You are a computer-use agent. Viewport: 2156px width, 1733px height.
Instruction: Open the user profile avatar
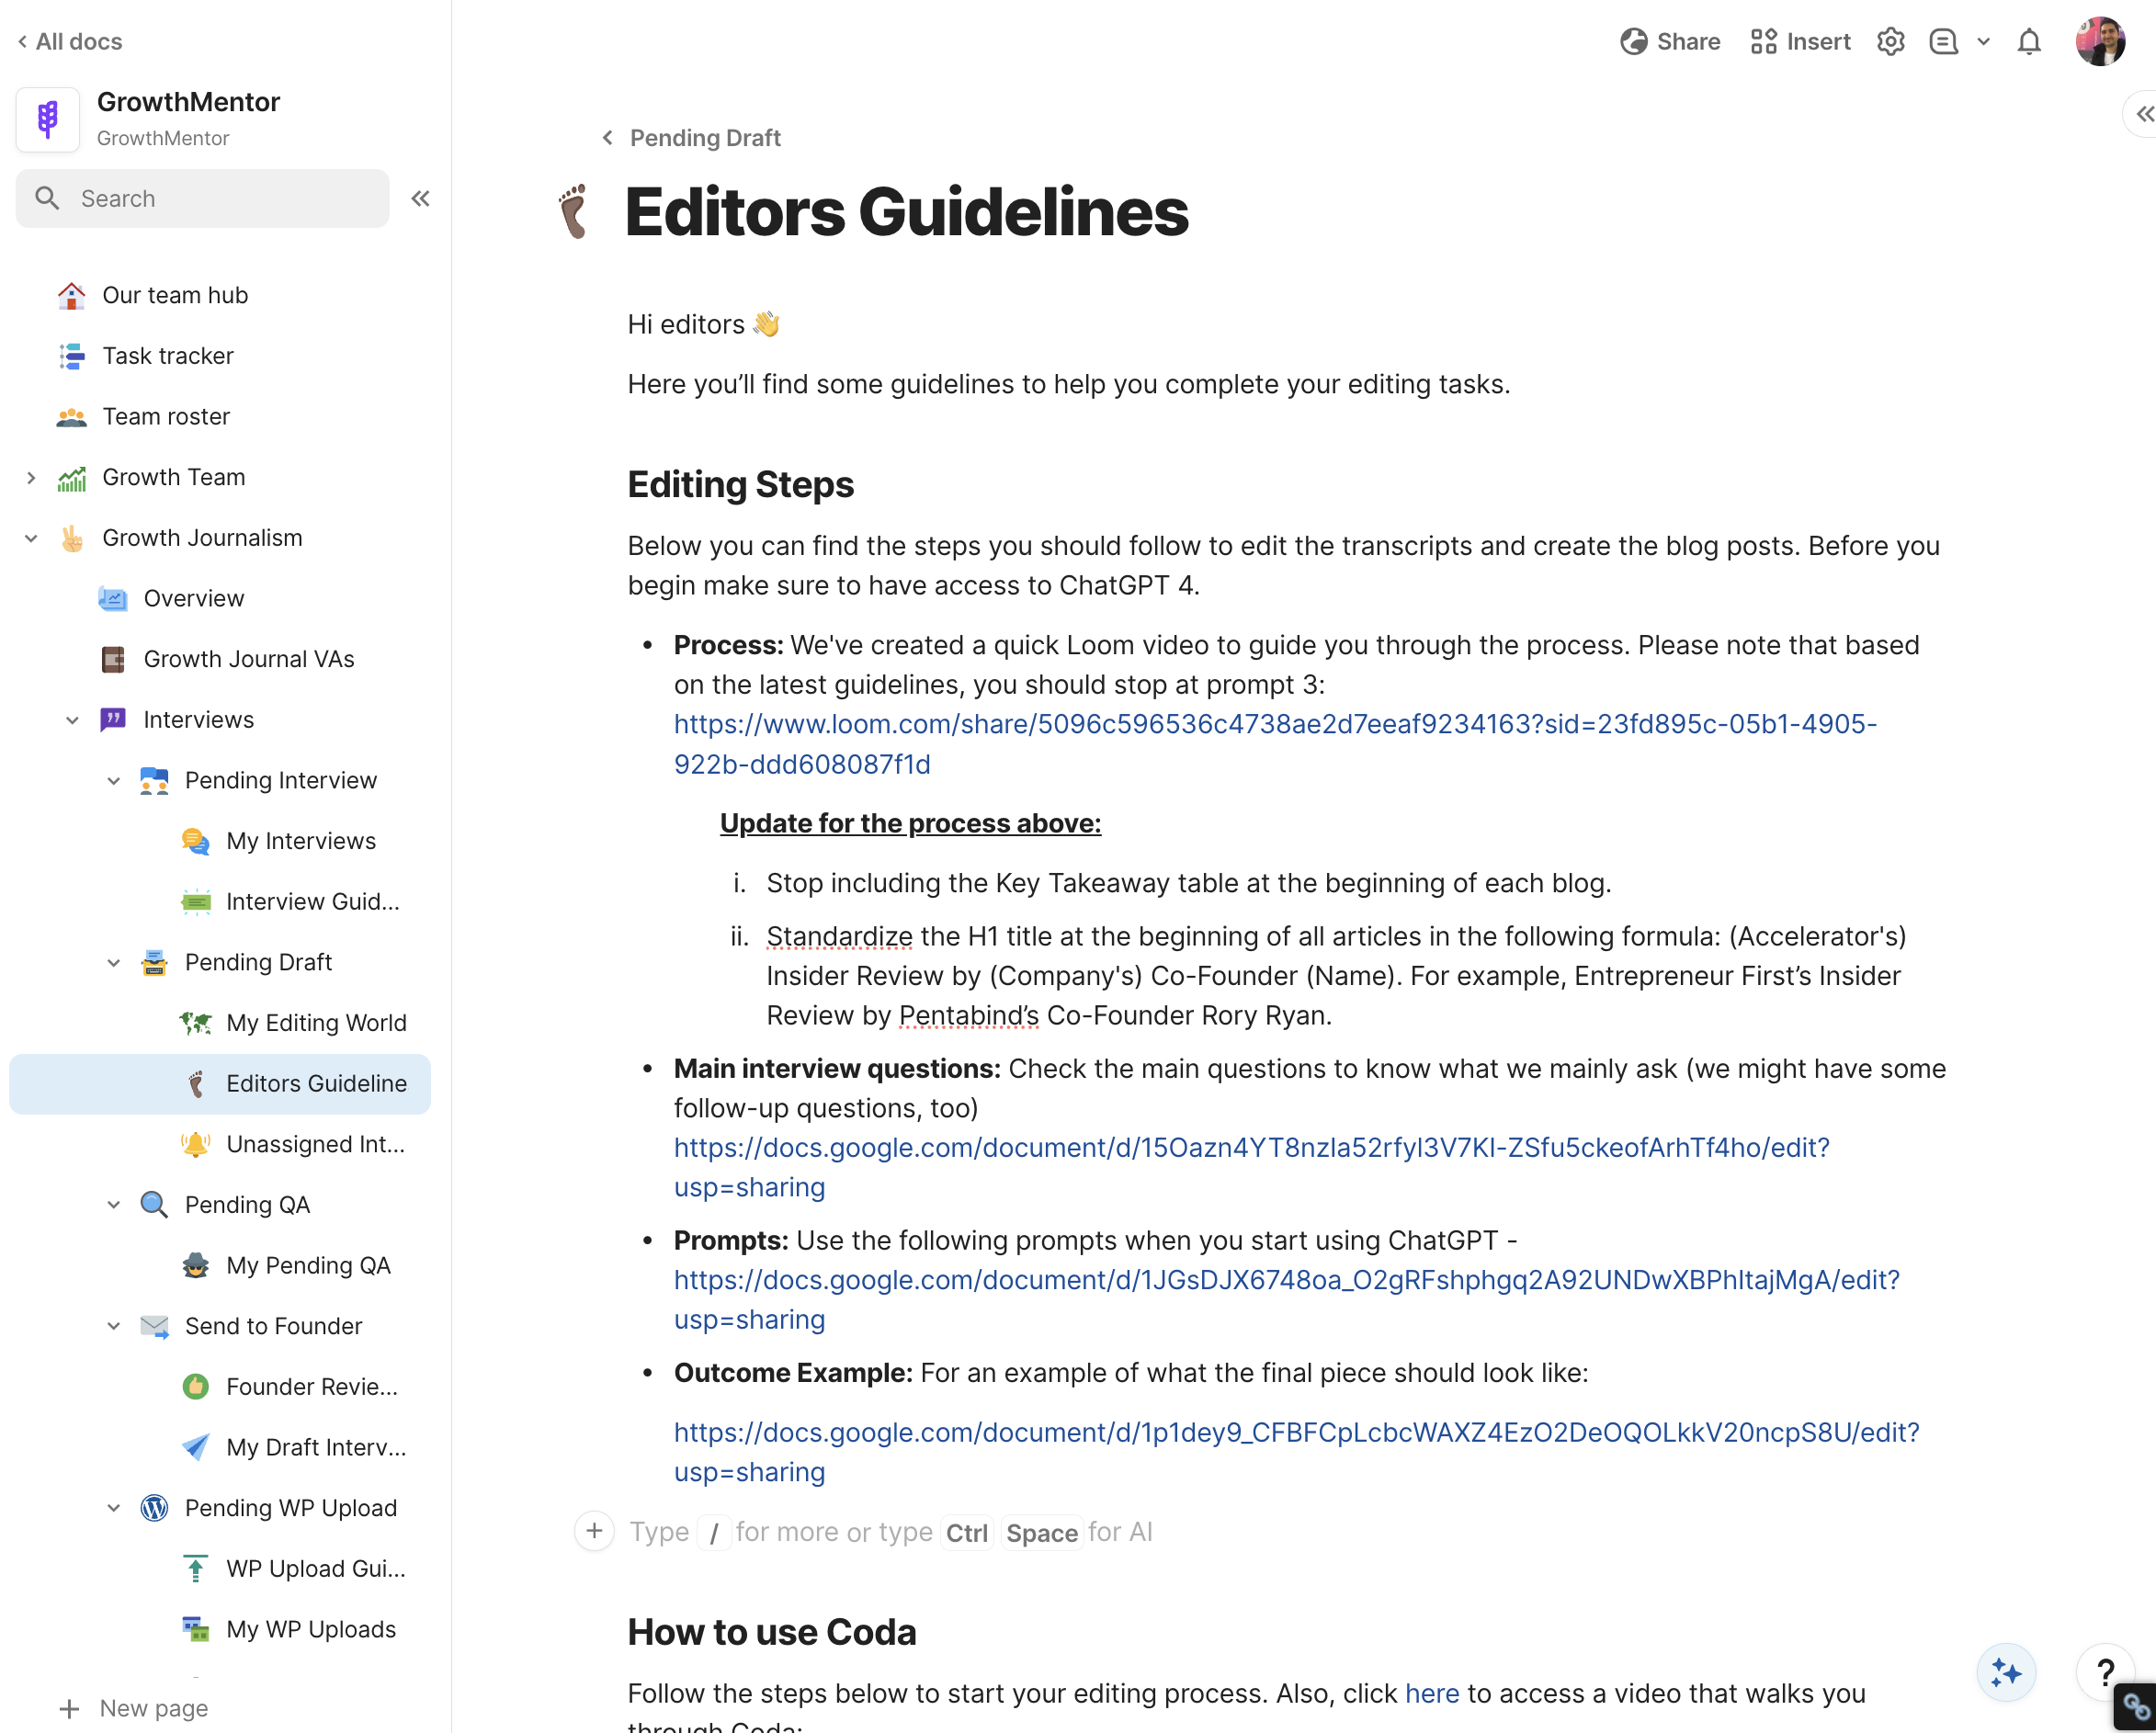pyautogui.click(x=2100, y=42)
